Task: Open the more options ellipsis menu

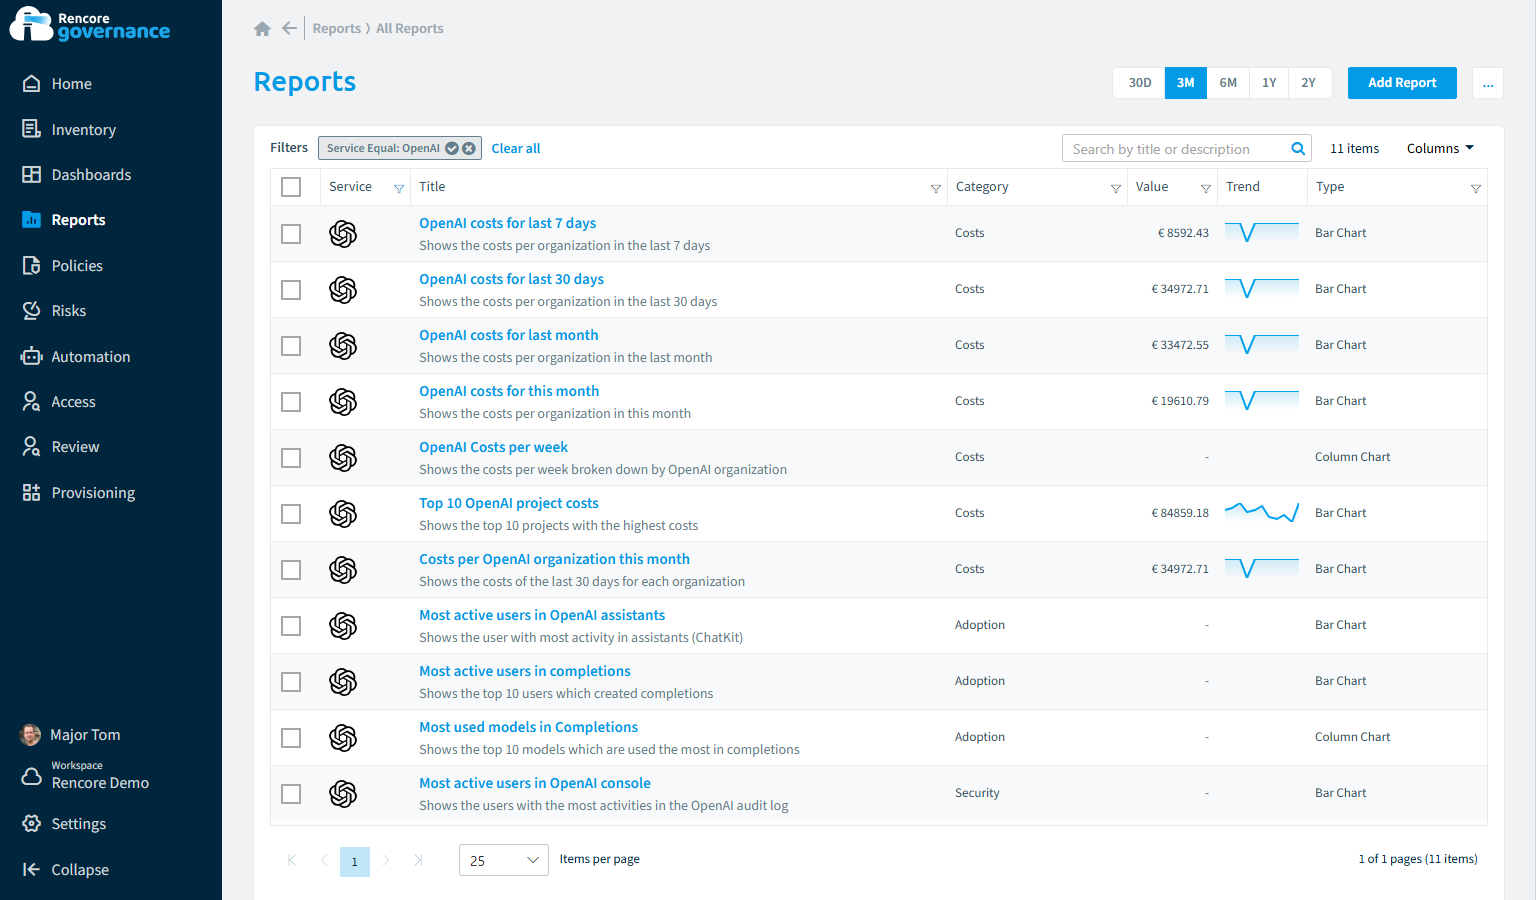Action: click(x=1488, y=83)
